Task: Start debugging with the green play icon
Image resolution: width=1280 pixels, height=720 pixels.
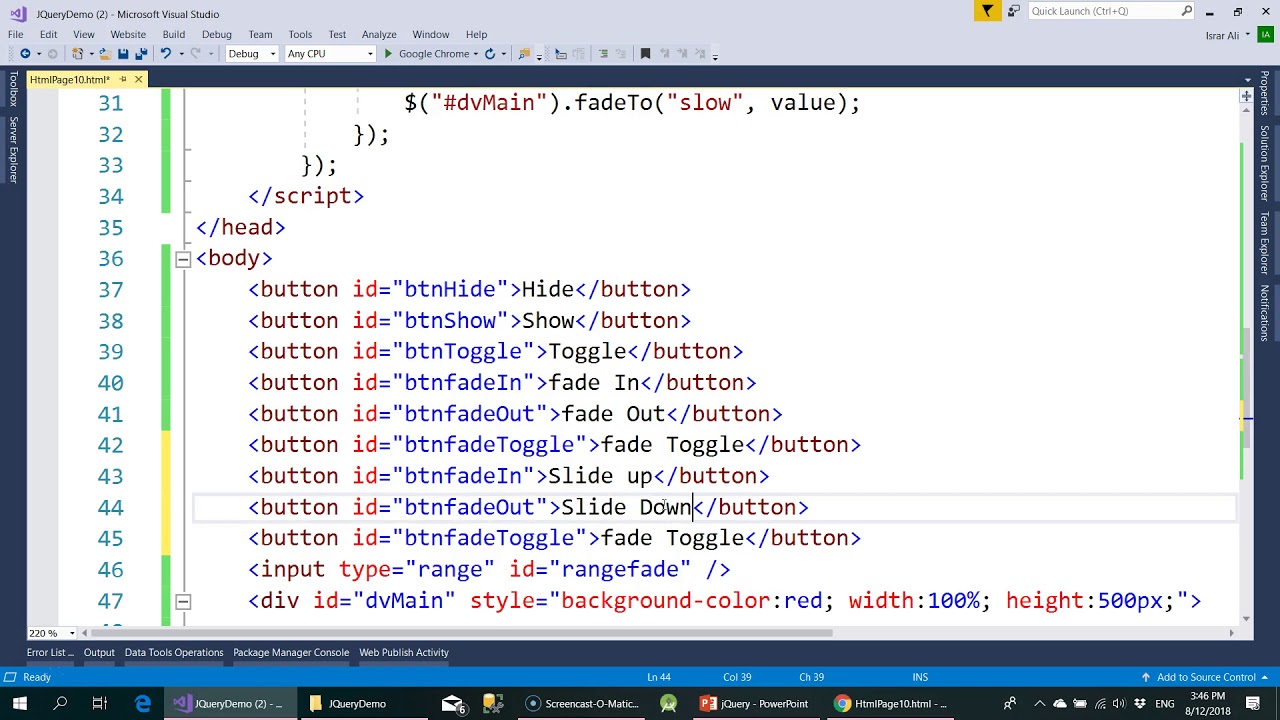Action: (388, 54)
